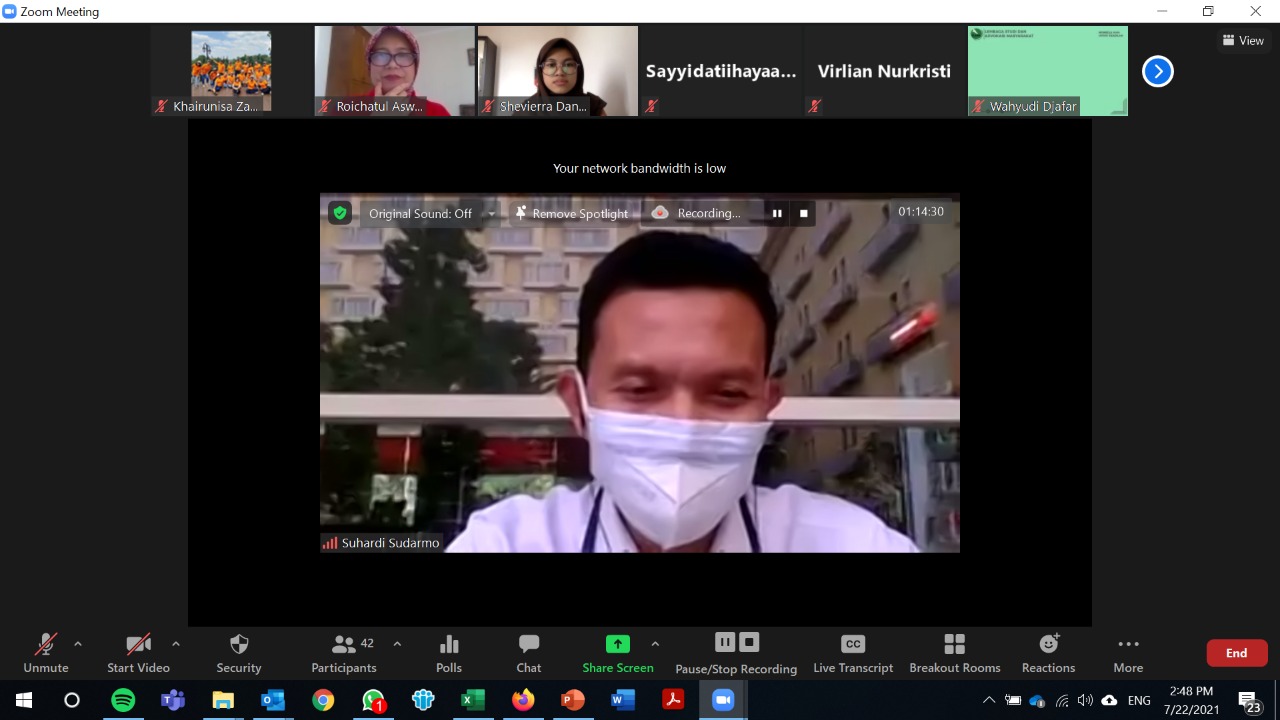Expand audio options arrow beside Unmute
This screenshot has width=1280, height=720.
coord(78,644)
